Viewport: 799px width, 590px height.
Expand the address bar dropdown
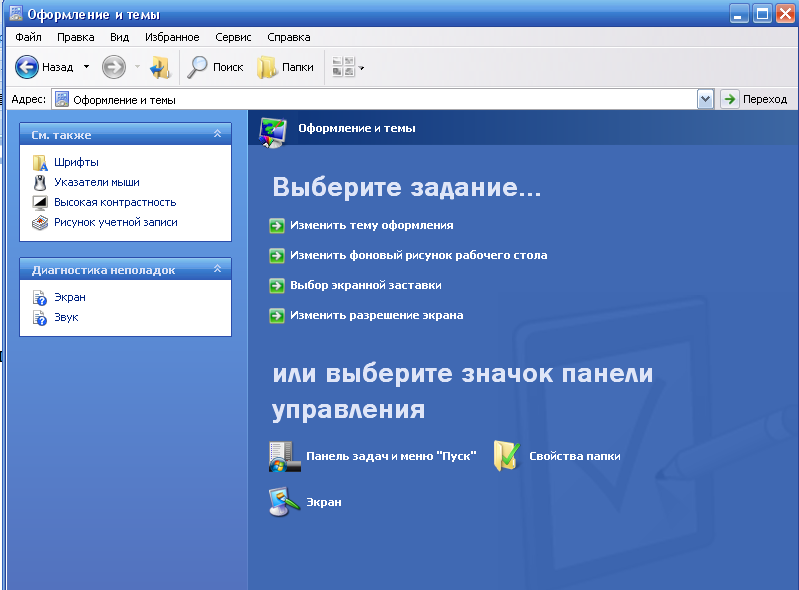705,99
